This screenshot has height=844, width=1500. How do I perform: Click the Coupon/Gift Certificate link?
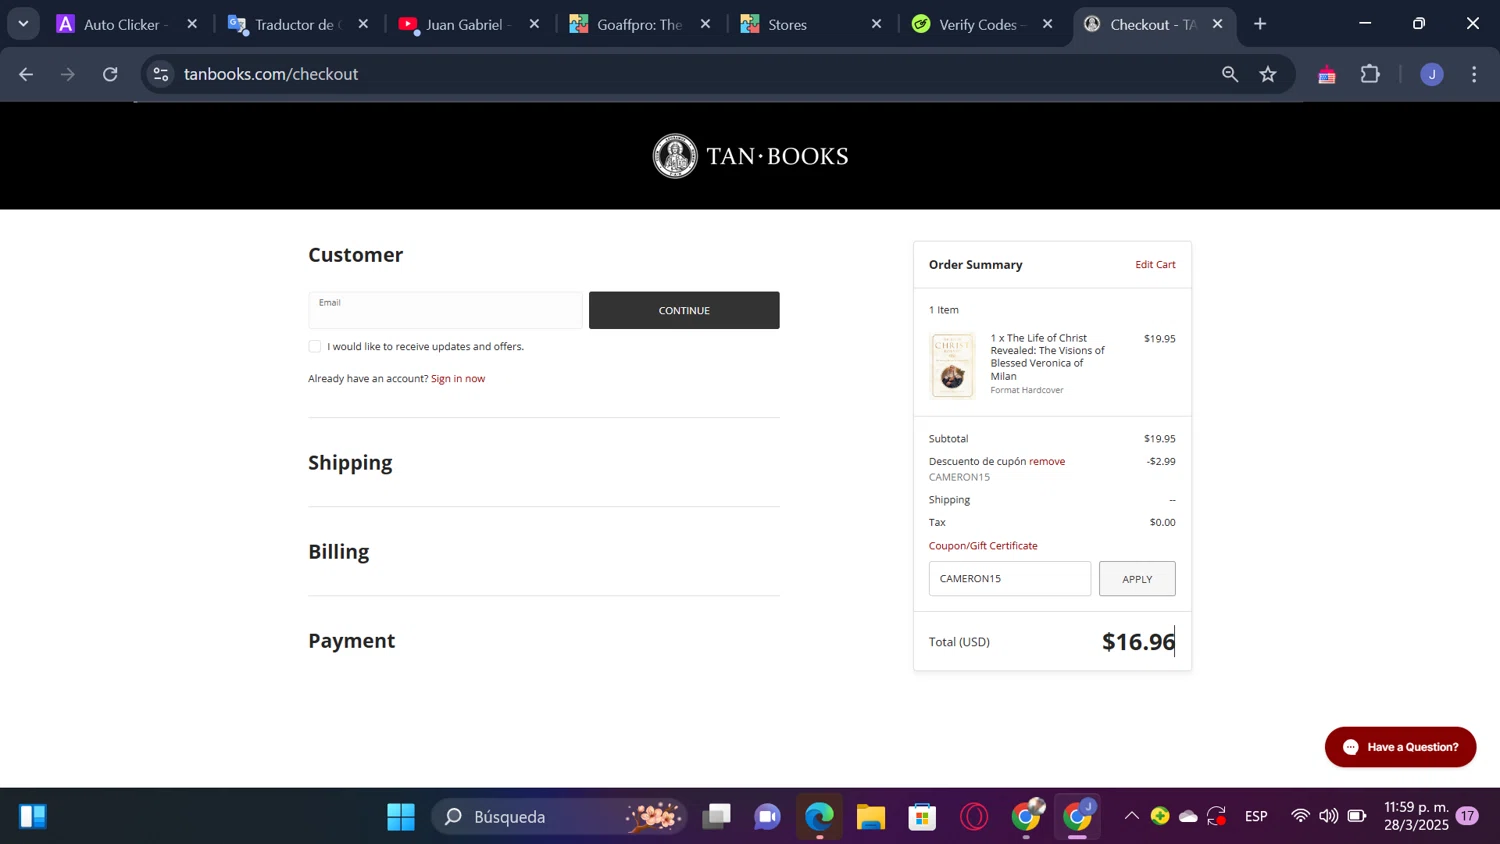(983, 545)
